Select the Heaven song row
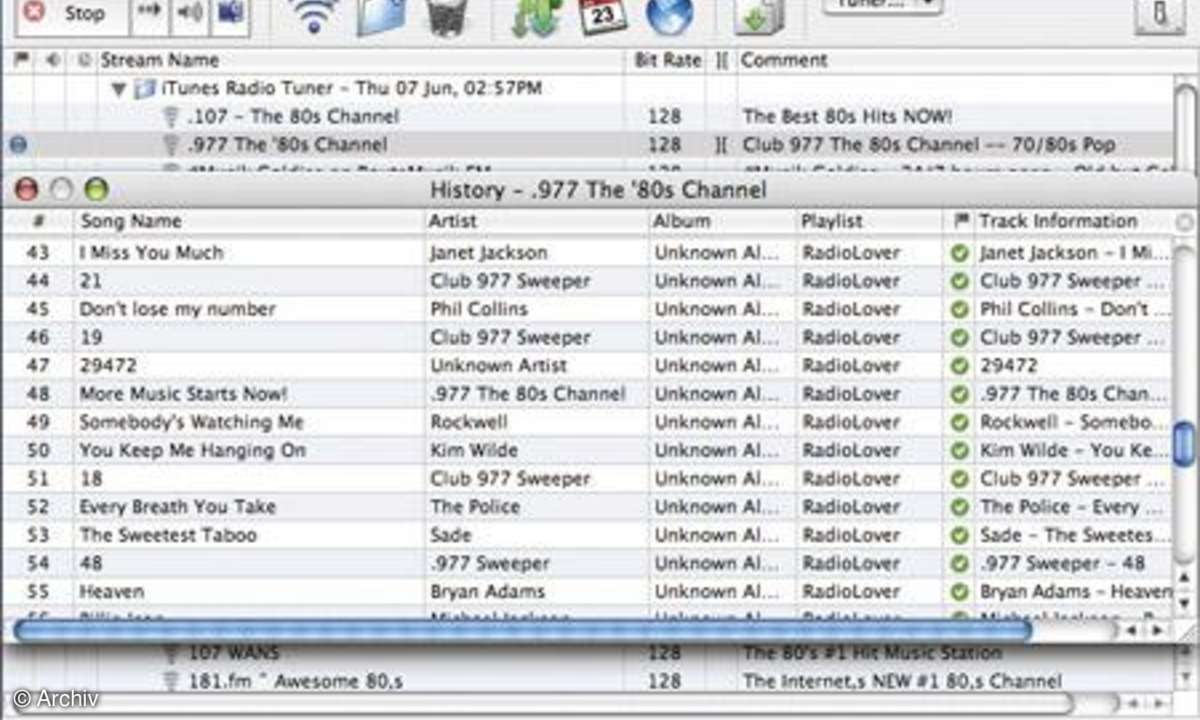This screenshot has width=1200, height=720. pos(586,591)
